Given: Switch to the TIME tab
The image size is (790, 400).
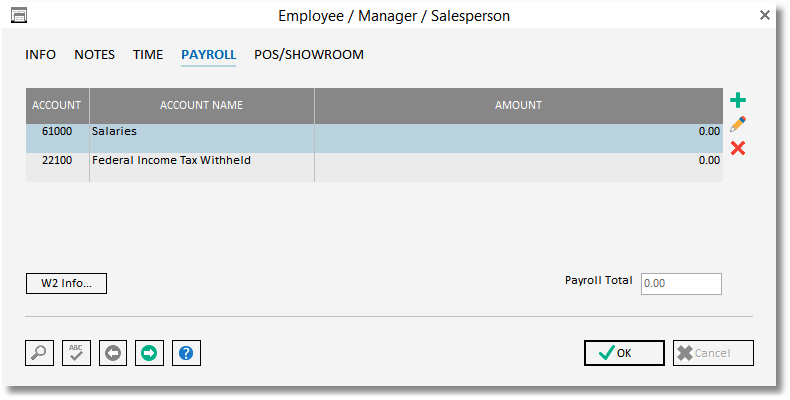Looking at the screenshot, I should click(x=148, y=54).
